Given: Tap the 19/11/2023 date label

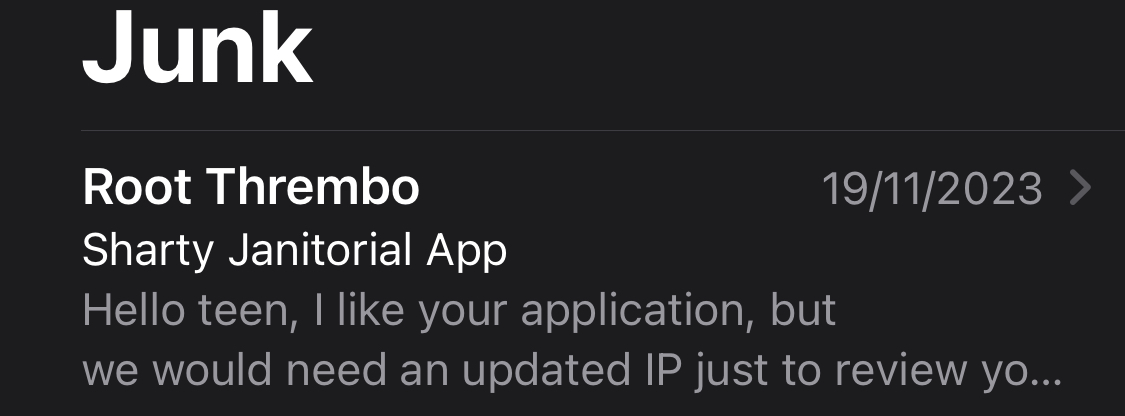Looking at the screenshot, I should tap(931, 189).
